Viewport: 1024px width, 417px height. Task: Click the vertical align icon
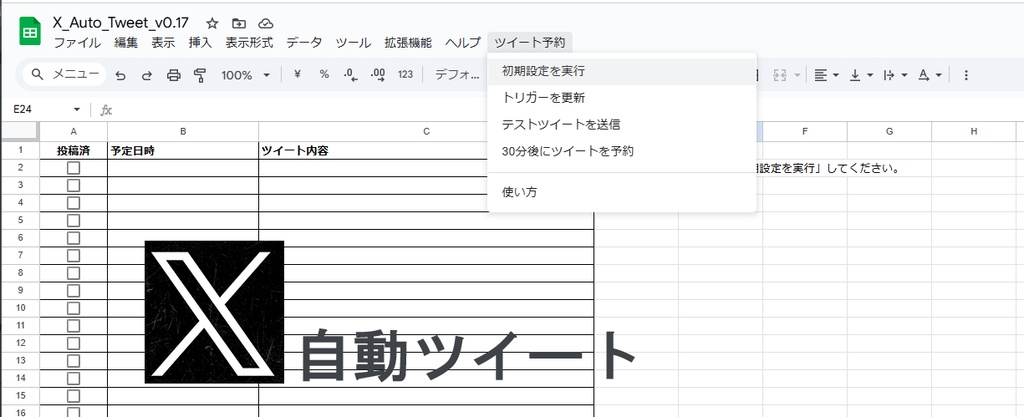tap(855, 75)
